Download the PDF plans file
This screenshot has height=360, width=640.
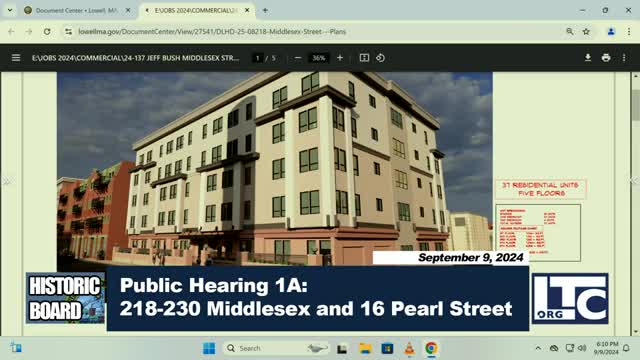tap(588, 58)
